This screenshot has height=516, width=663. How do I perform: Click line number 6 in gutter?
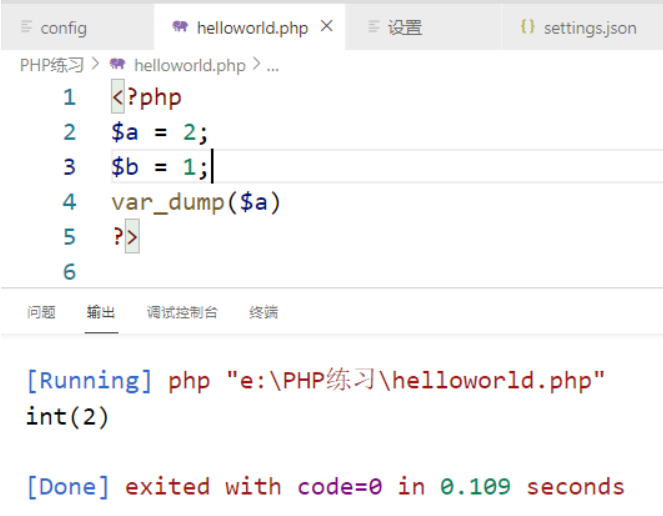click(x=69, y=272)
